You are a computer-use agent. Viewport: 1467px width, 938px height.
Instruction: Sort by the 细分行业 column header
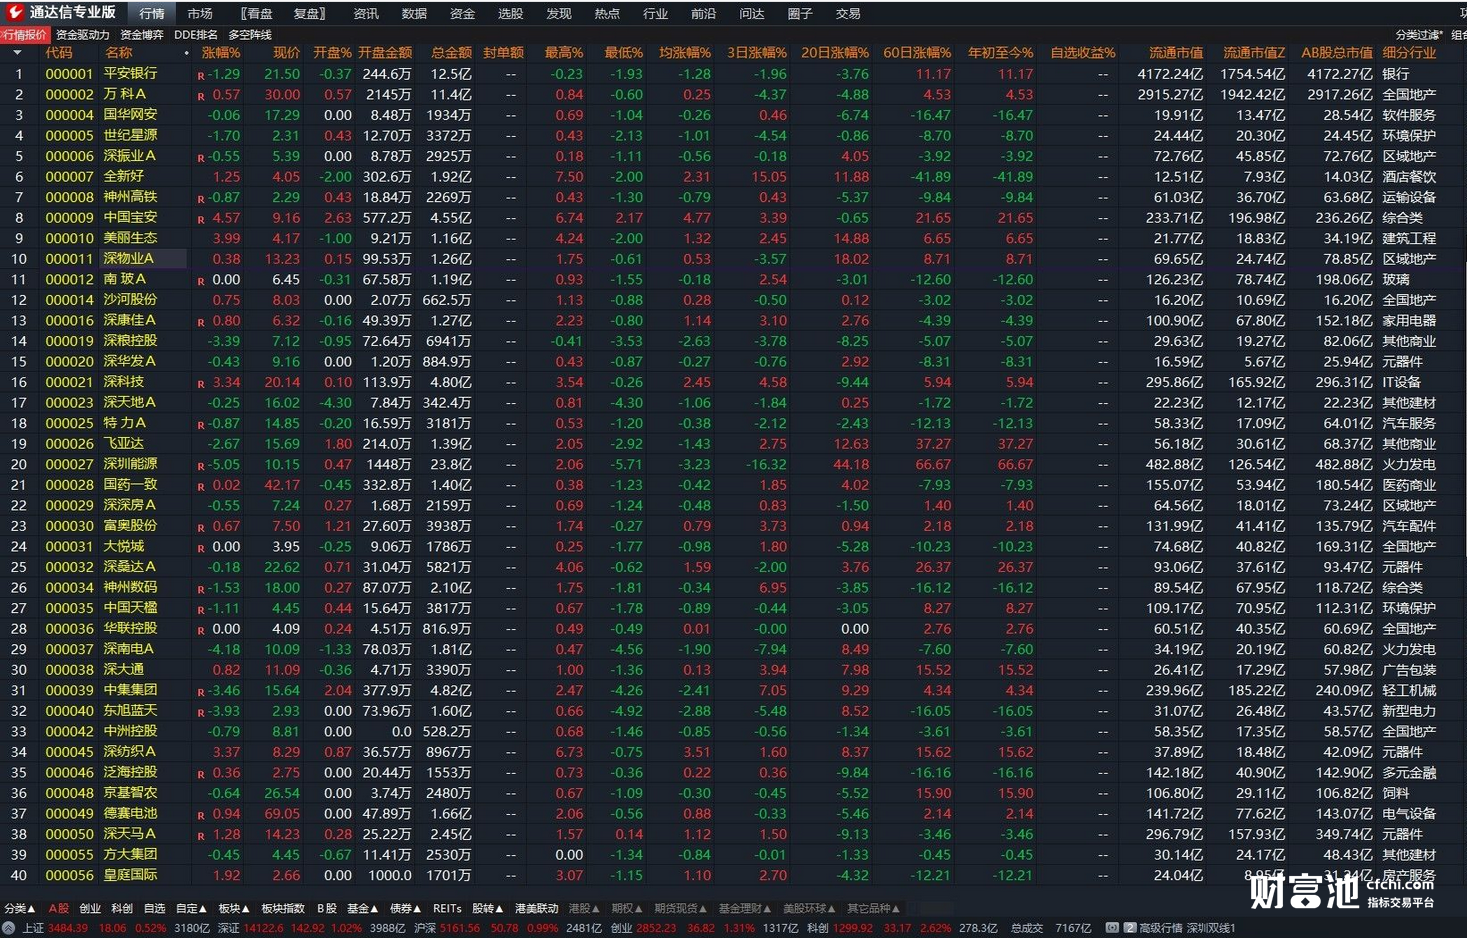[x=1409, y=53]
